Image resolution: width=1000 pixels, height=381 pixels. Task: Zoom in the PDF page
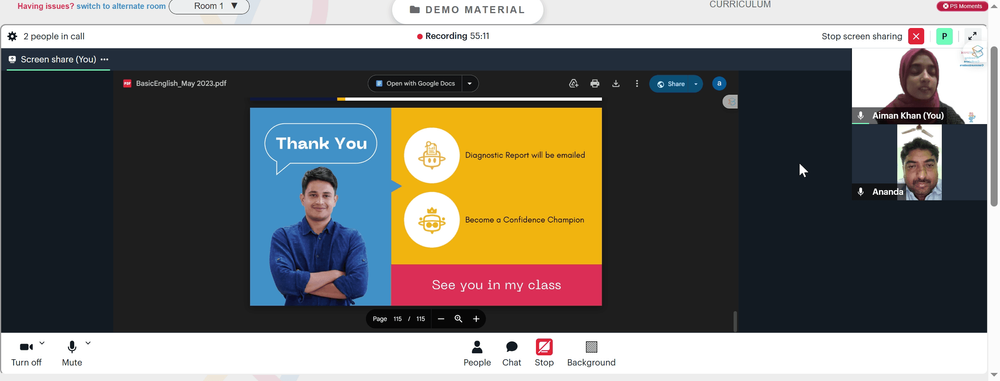pyautogui.click(x=476, y=319)
